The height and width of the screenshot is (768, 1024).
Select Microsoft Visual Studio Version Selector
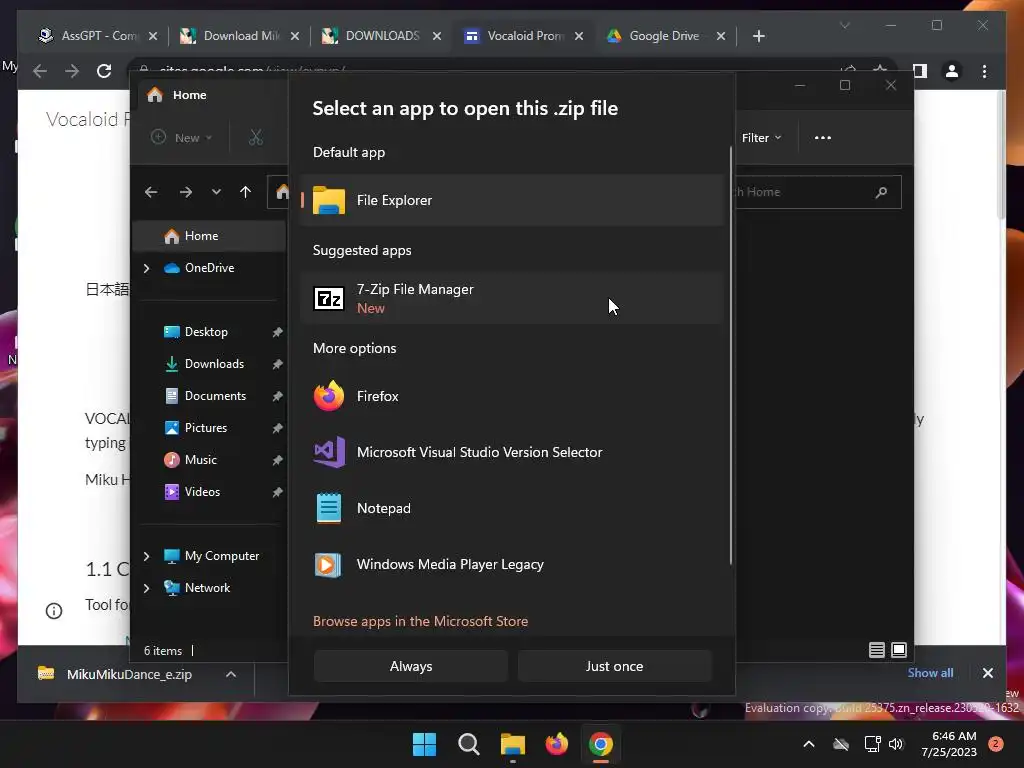(x=512, y=452)
